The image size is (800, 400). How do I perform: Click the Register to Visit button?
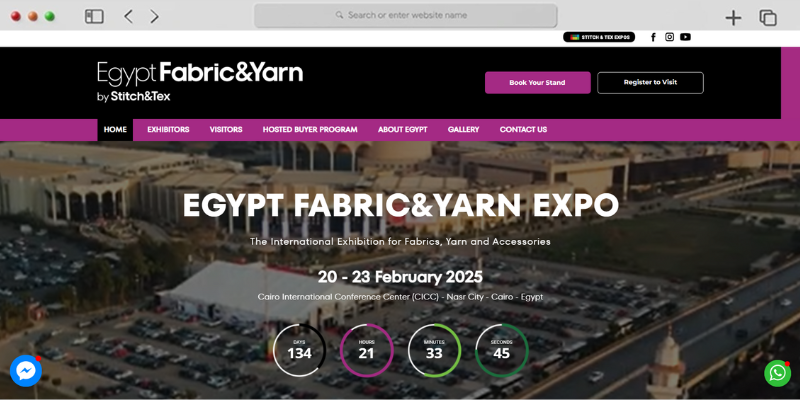[x=650, y=83]
